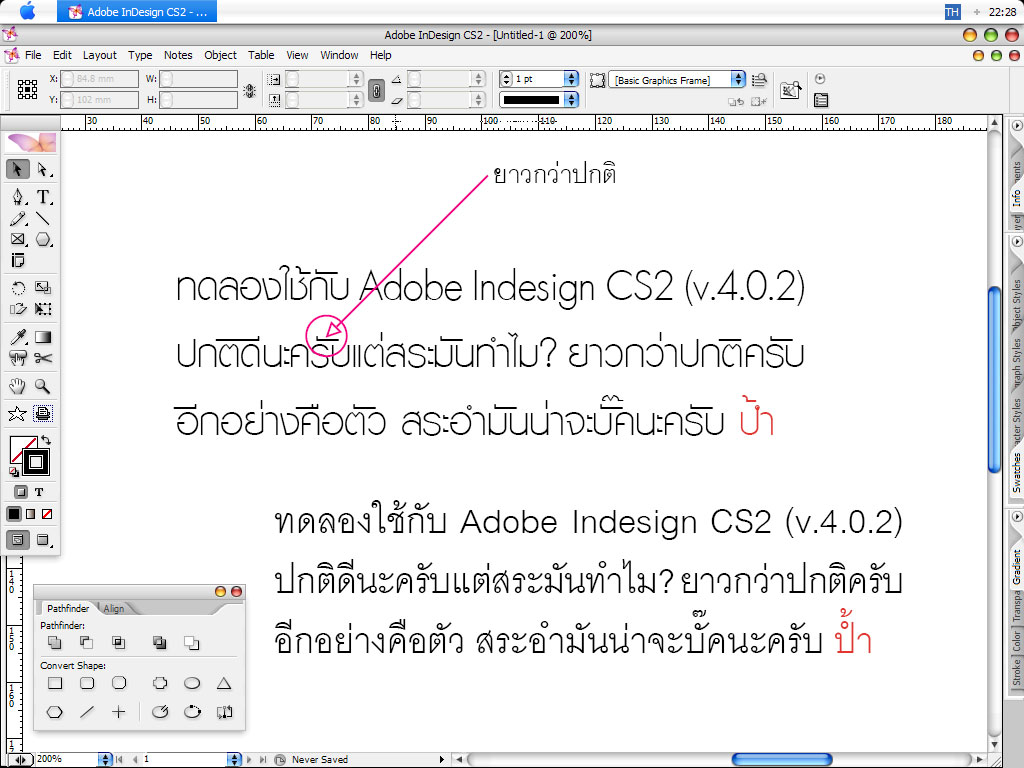This screenshot has width=1024, height=768.
Task: Click the stroke color swatch in toolbox
Action: pyautogui.click(x=36, y=462)
